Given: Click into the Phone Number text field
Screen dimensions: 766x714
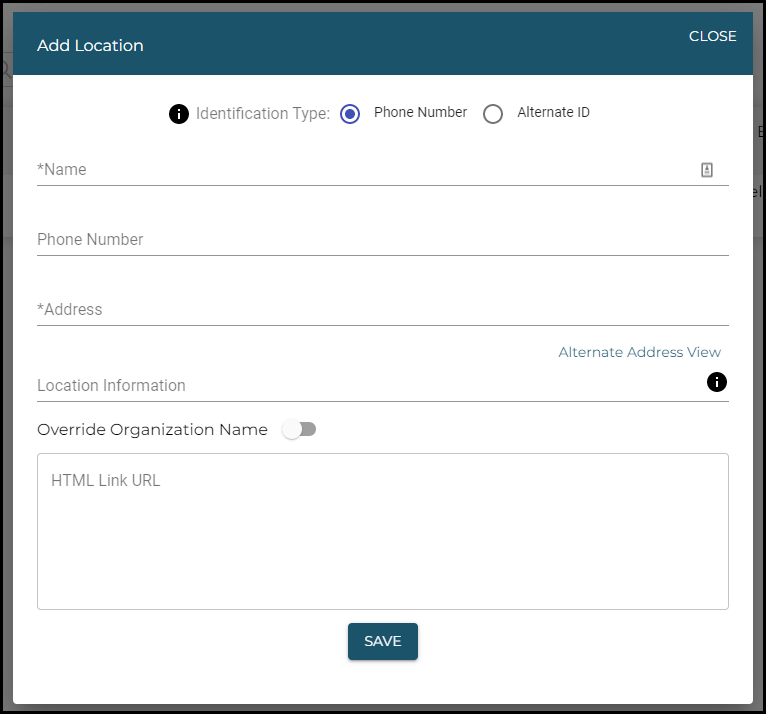Looking at the screenshot, I should tap(382, 240).
